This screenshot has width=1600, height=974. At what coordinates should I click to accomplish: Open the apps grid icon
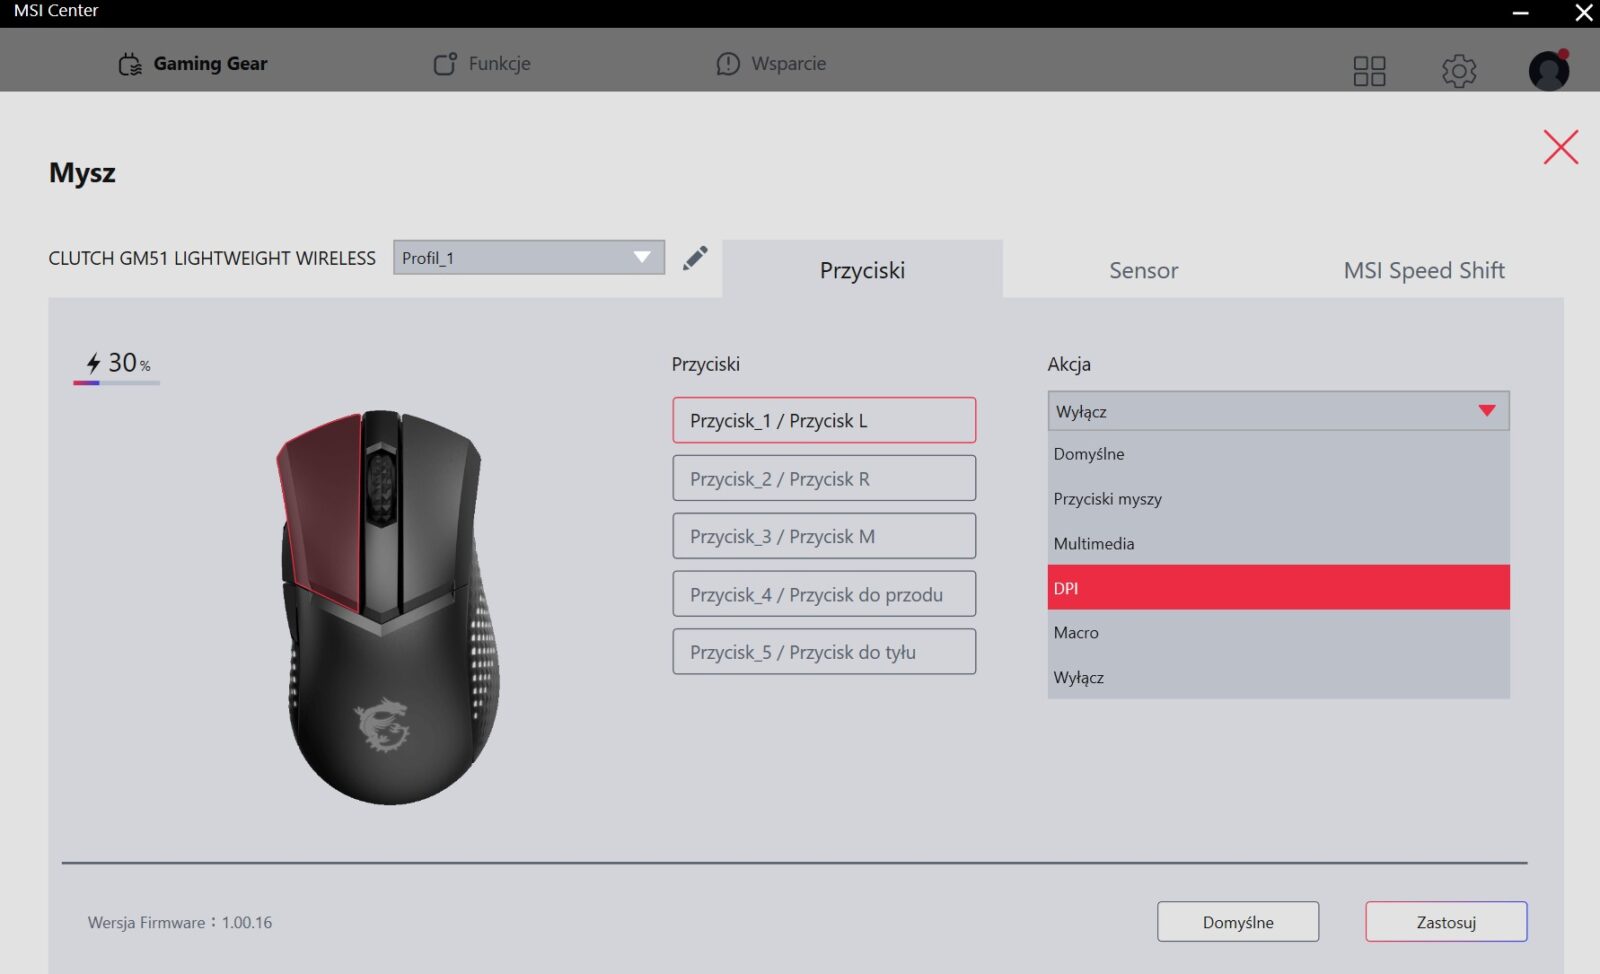(x=1369, y=71)
